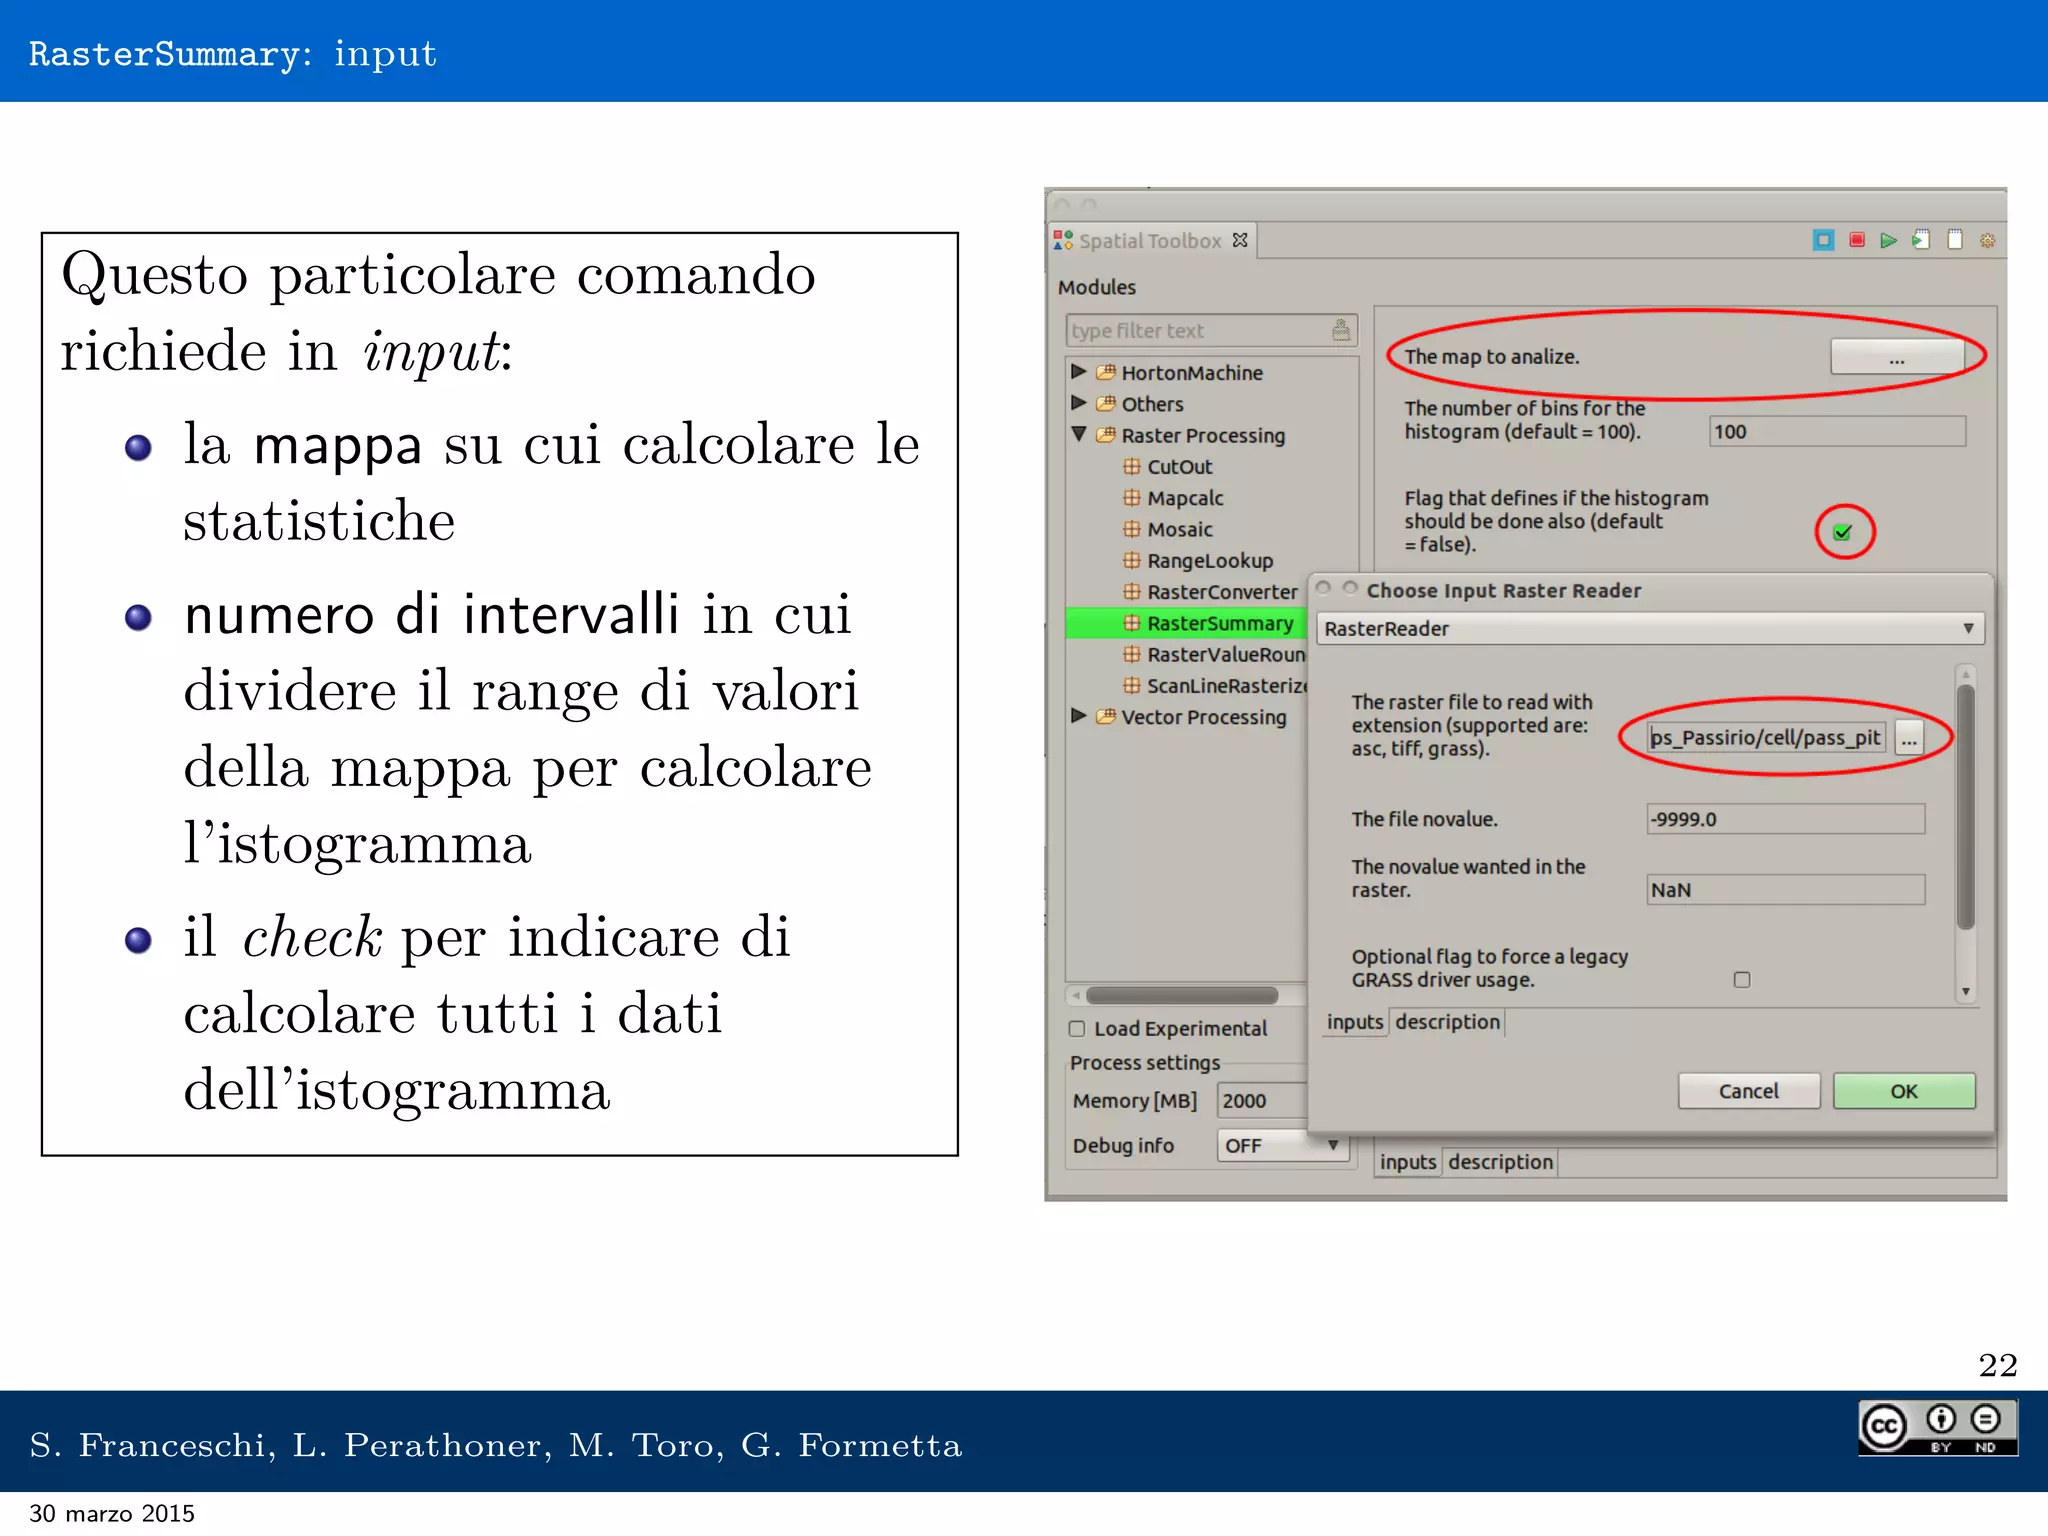The image size is (2048, 1536).
Task: Click the modules list horizontal scrollbar
Action: 1182,995
